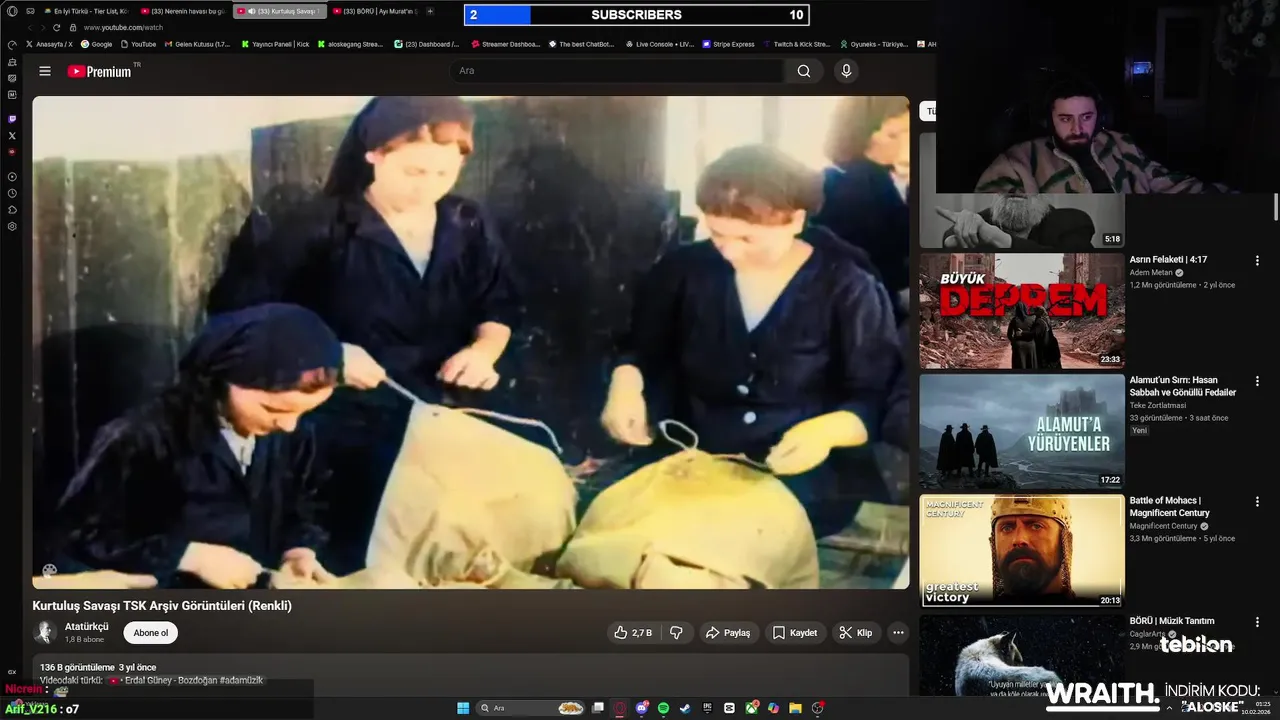Viewport: 1280px width, 720px height.
Task: Open Opera GX menu logo
Action: click(12, 11)
